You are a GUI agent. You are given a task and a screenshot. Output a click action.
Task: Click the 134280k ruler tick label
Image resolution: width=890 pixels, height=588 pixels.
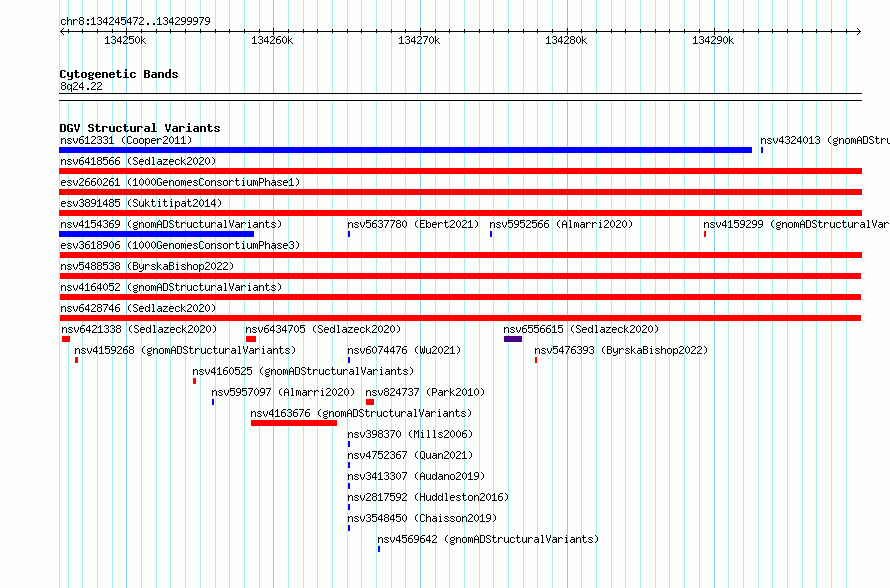[x=566, y=40]
